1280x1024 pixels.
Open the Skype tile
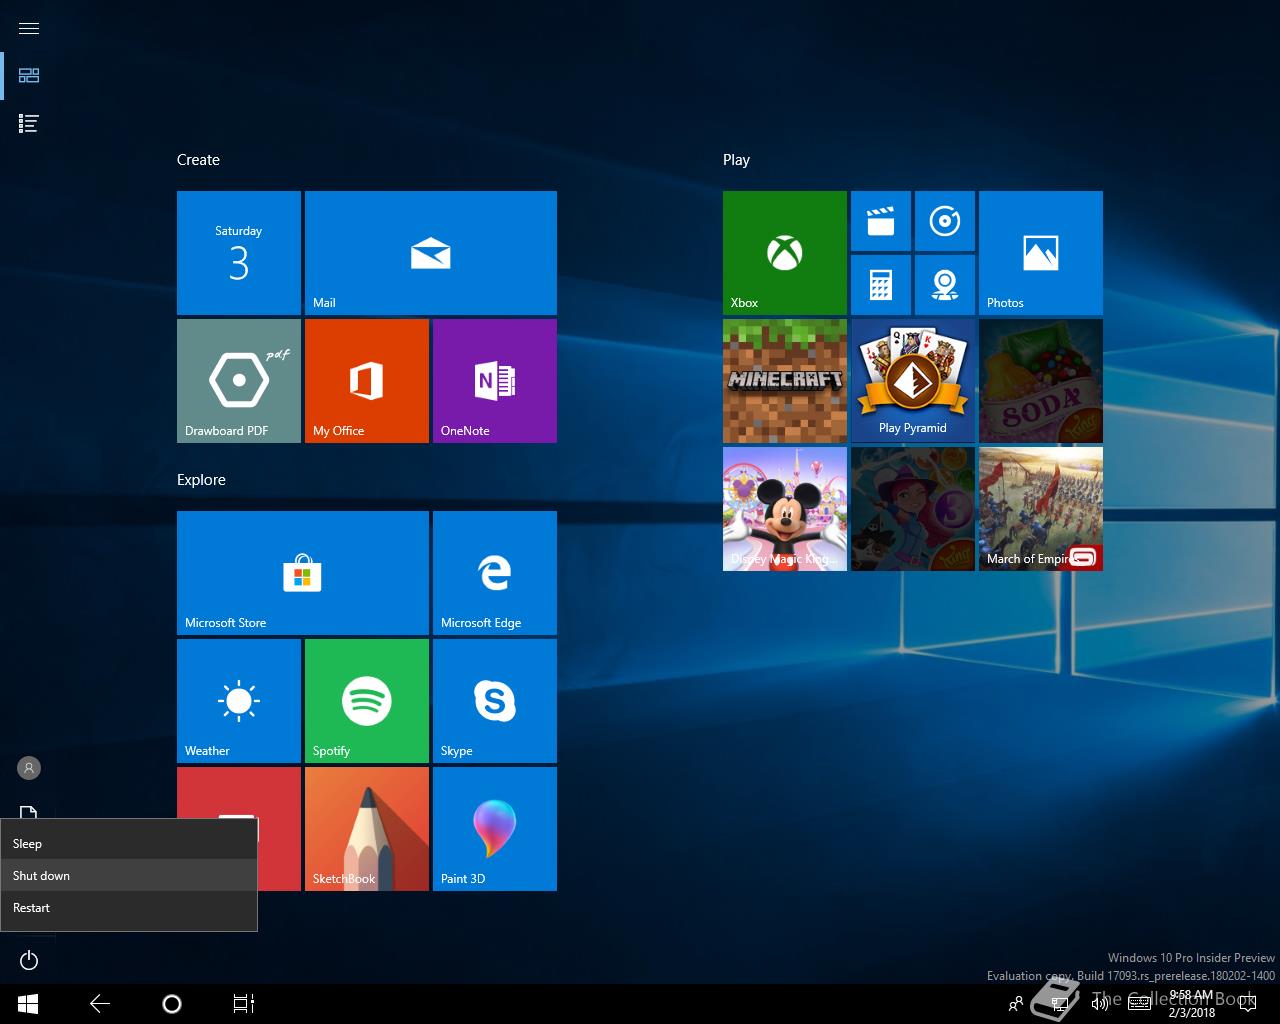(x=495, y=701)
